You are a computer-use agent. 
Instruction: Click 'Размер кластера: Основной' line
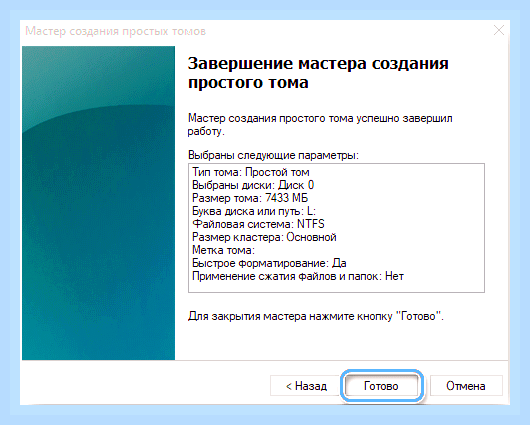(264, 237)
